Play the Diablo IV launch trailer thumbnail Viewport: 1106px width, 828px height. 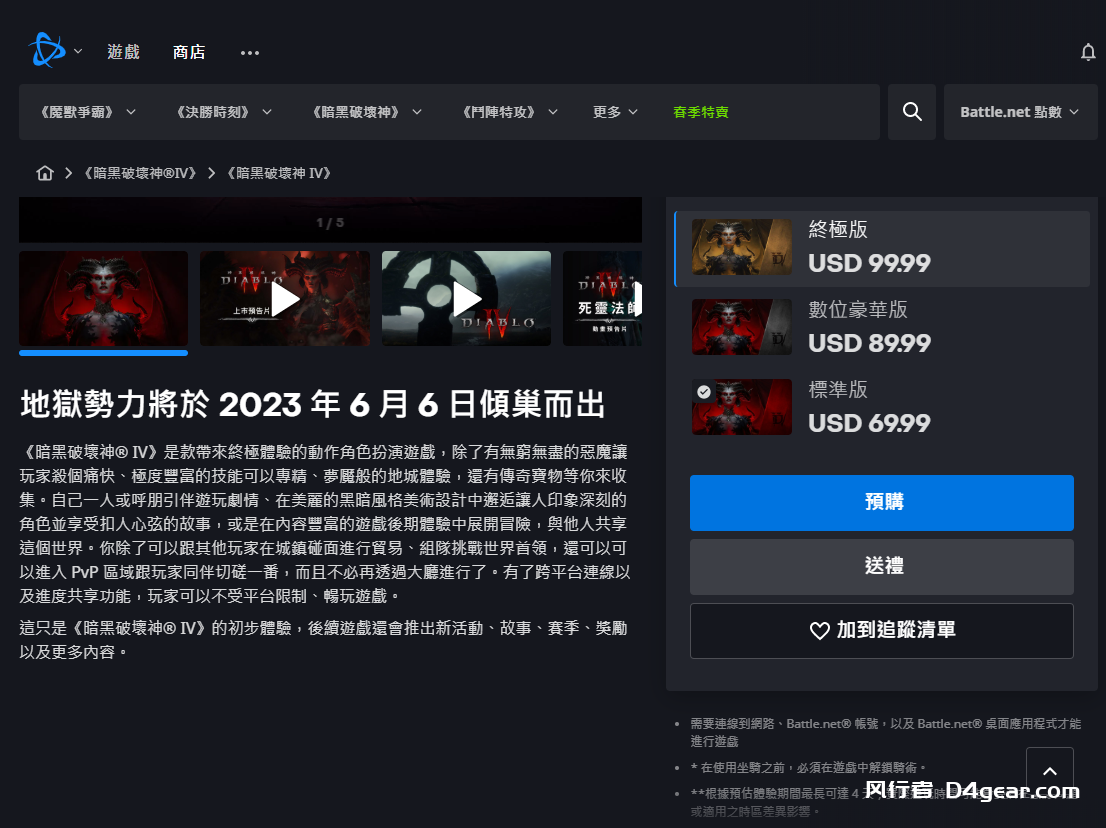coord(285,298)
